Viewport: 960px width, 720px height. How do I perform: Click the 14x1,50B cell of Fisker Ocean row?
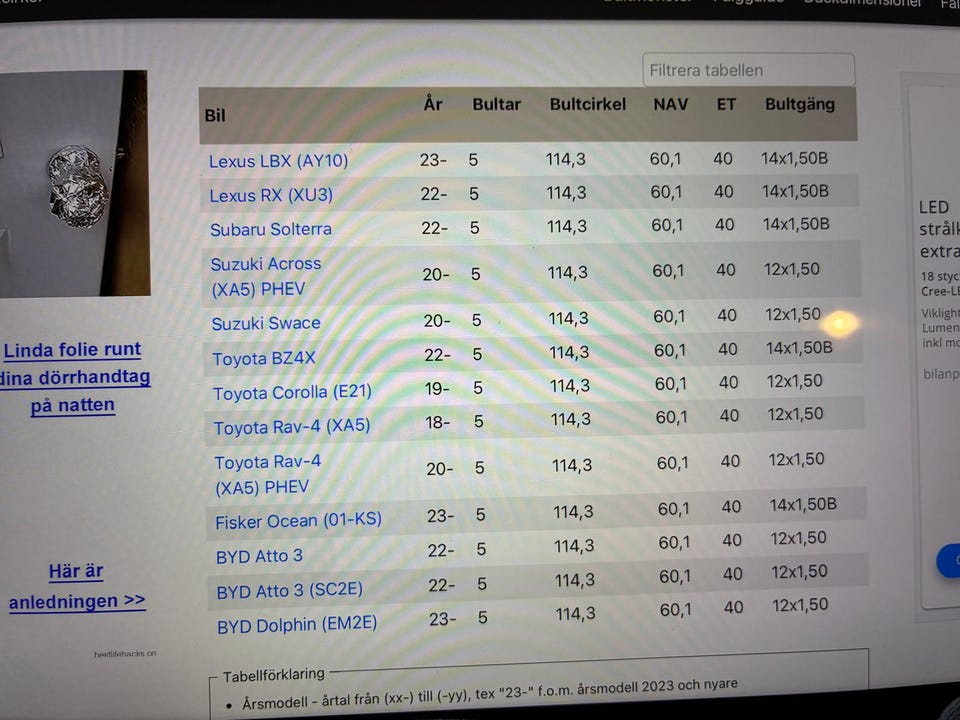[x=803, y=504]
